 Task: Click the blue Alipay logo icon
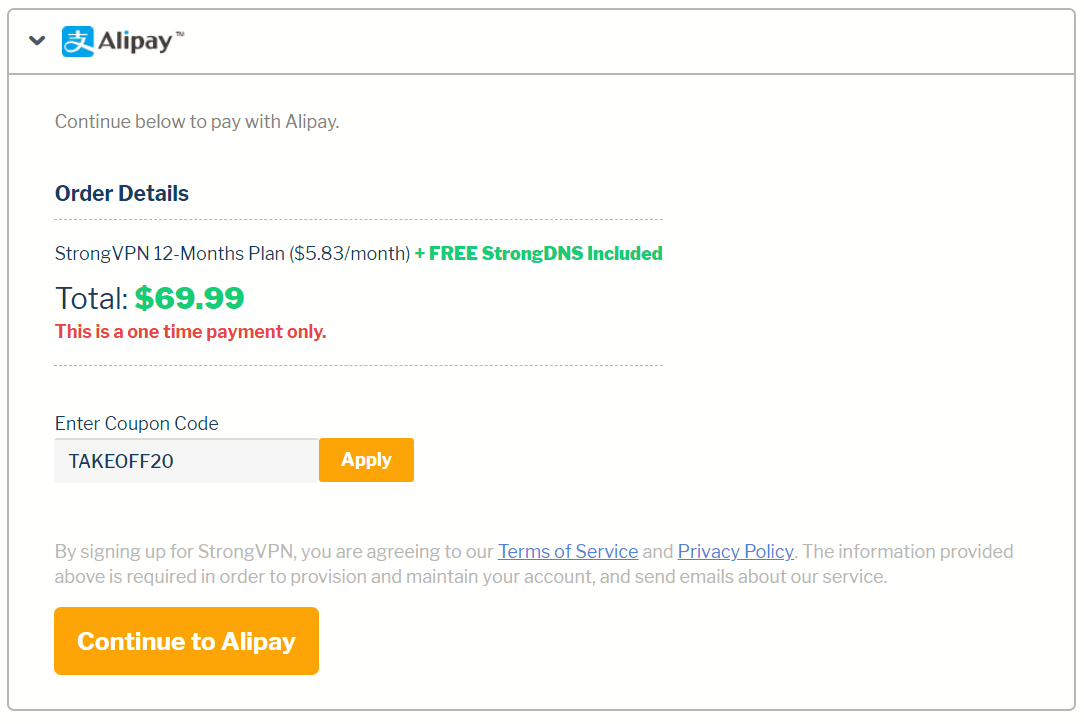coord(77,41)
